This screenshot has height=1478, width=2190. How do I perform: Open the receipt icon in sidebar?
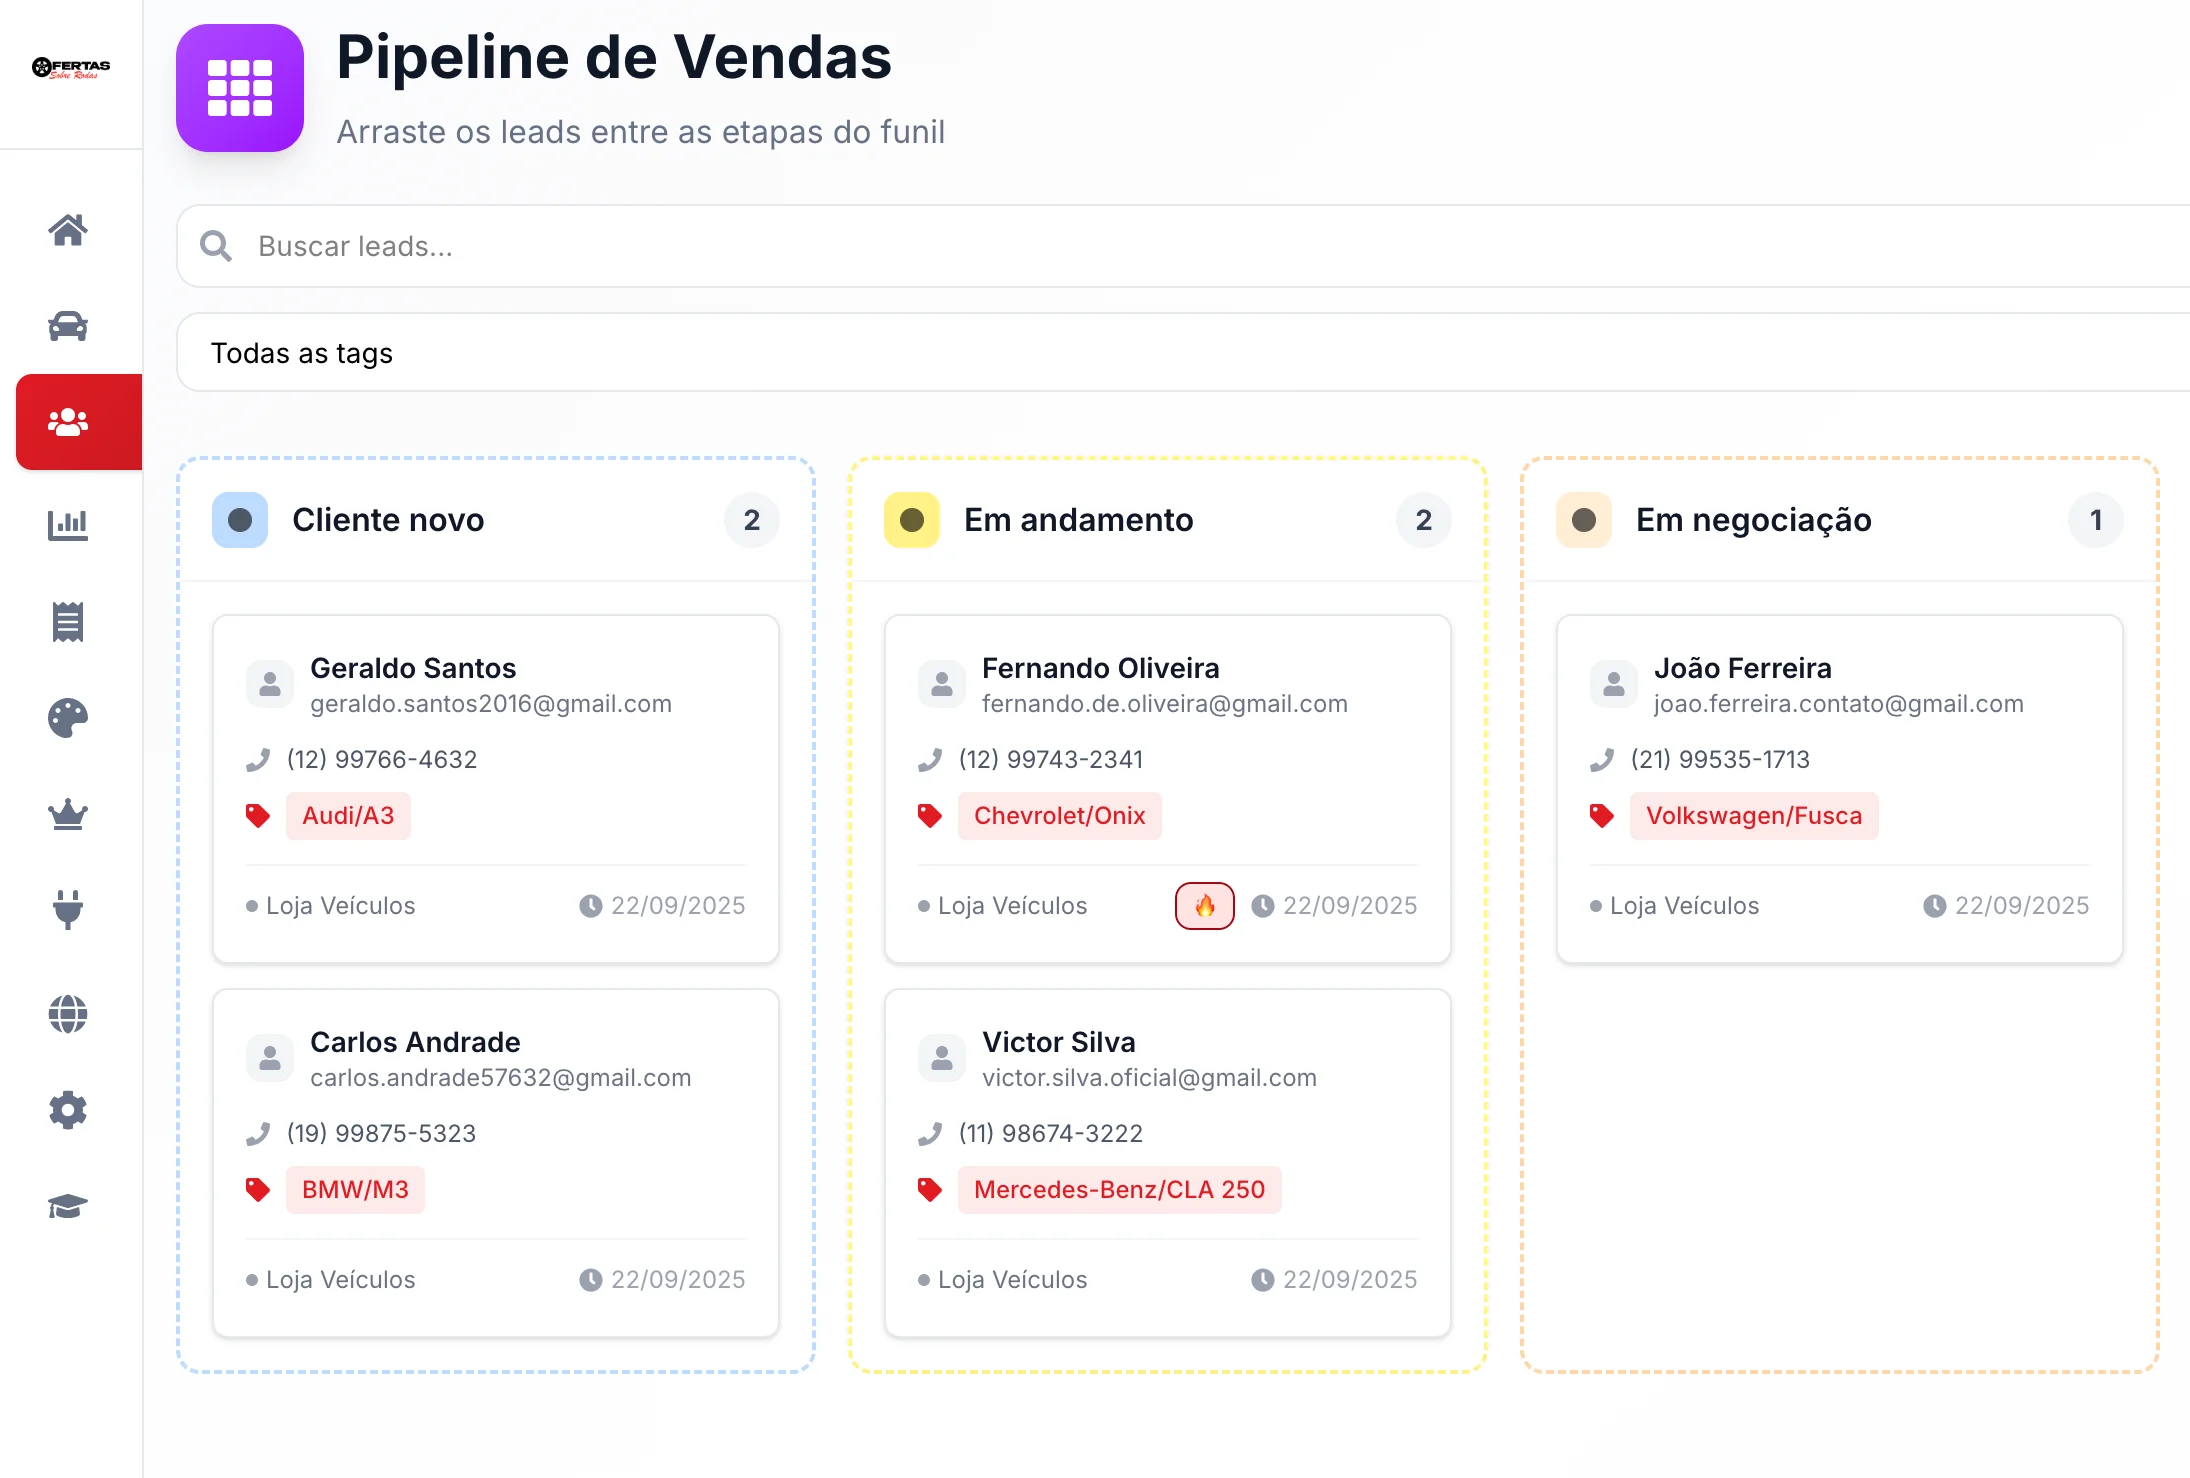coord(68,622)
